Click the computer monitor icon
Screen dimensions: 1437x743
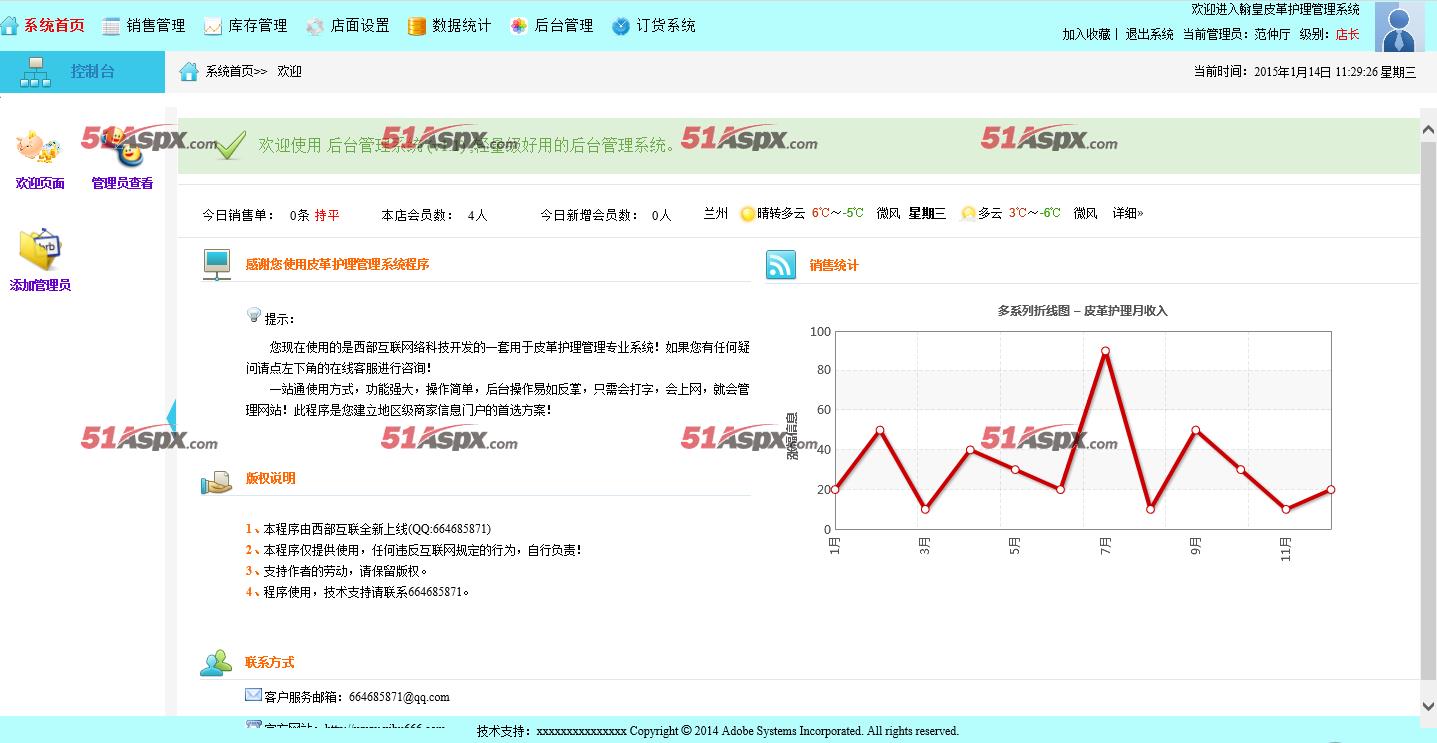(x=217, y=264)
